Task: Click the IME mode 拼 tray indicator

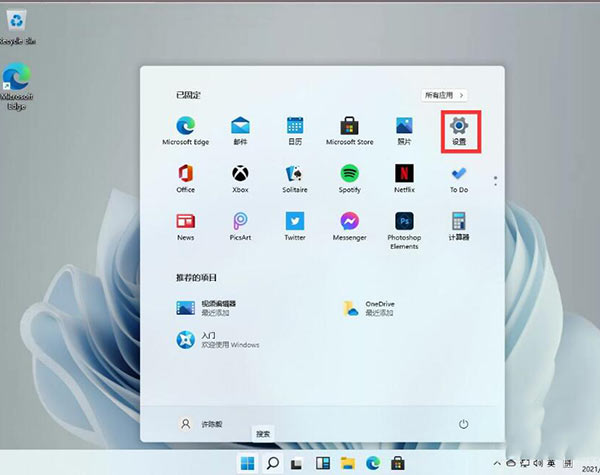Action: [x=568, y=463]
